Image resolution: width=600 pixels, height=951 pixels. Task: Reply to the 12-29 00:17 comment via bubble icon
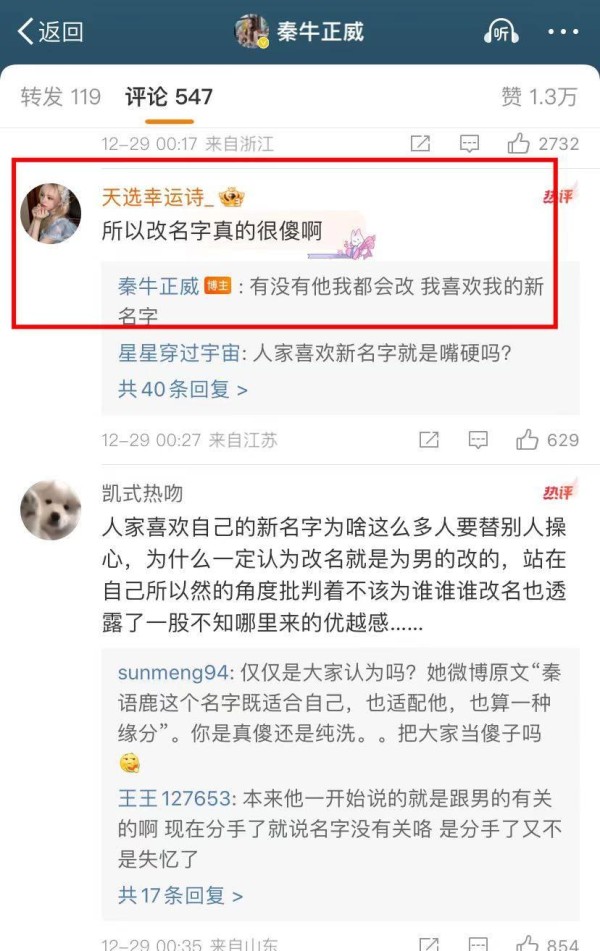[x=470, y=144]
